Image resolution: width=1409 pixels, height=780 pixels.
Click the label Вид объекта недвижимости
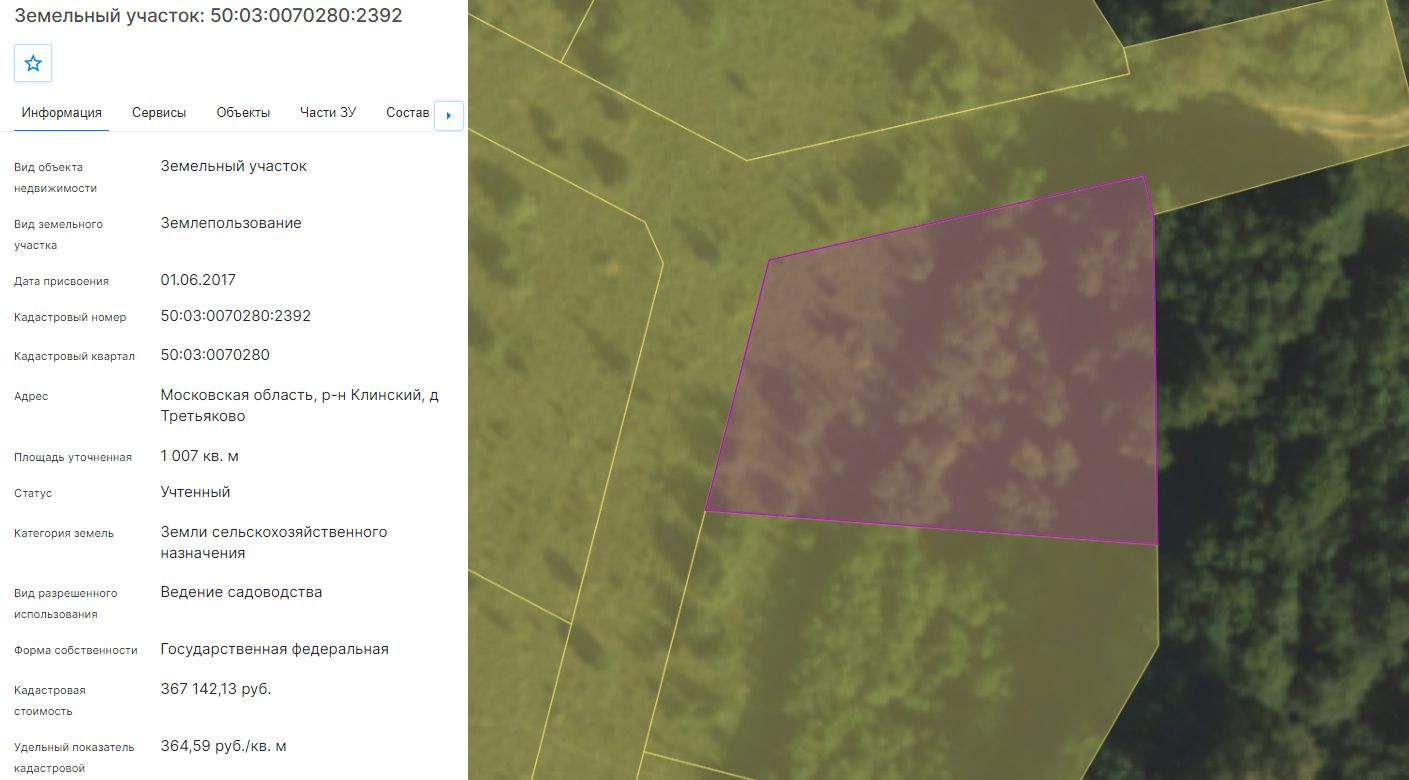(55, 178)
